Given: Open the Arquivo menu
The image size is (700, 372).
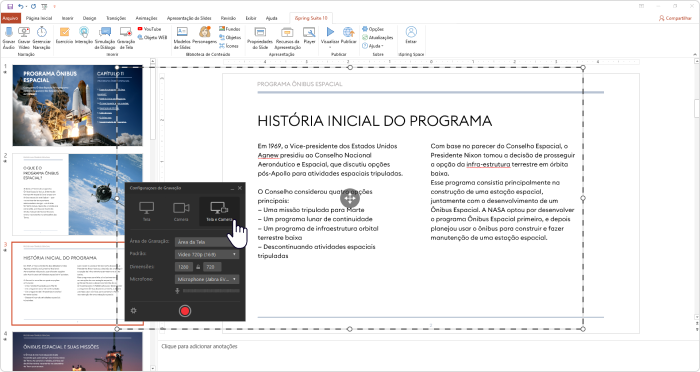Looking at the screenshot, I should tap(10, 18).
